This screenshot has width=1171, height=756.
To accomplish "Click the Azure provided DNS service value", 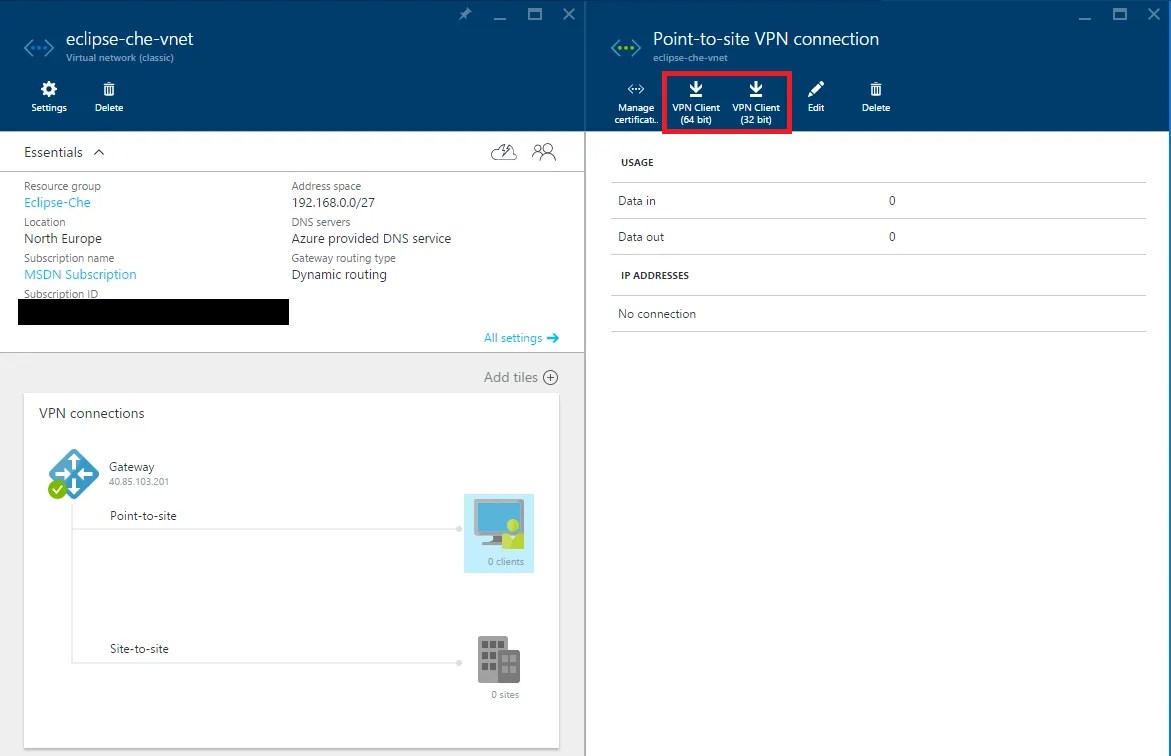I will [371, 238].
